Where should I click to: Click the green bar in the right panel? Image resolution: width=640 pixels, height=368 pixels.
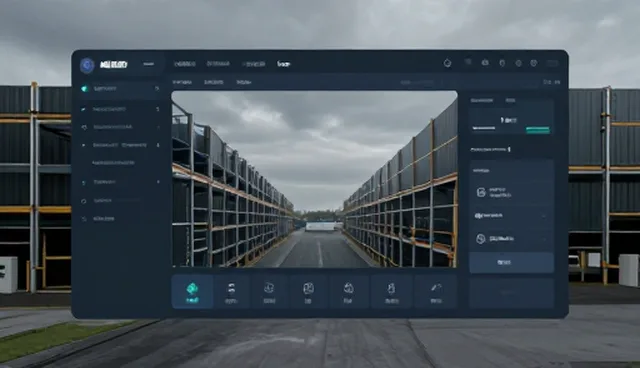pos(538,130)
